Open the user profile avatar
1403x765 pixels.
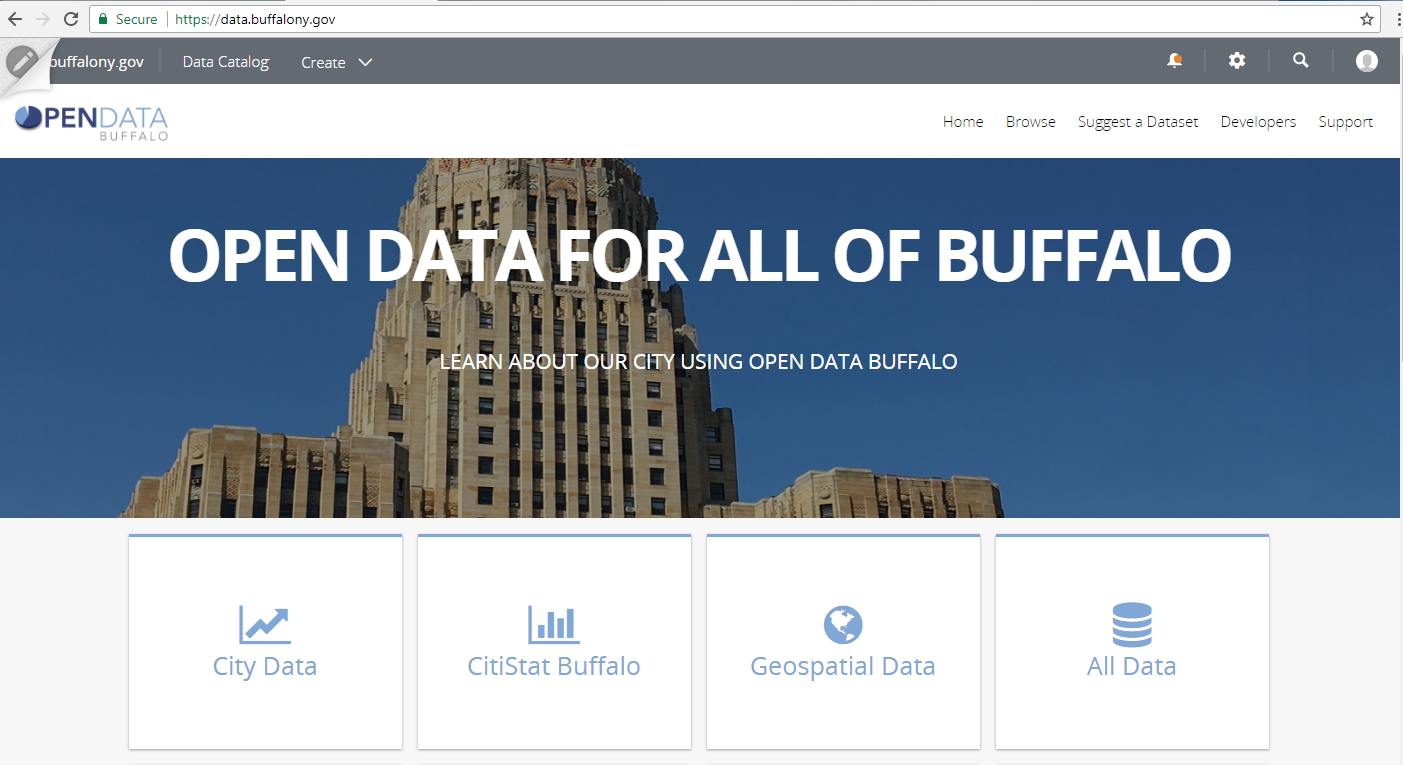click(1366, 61)
